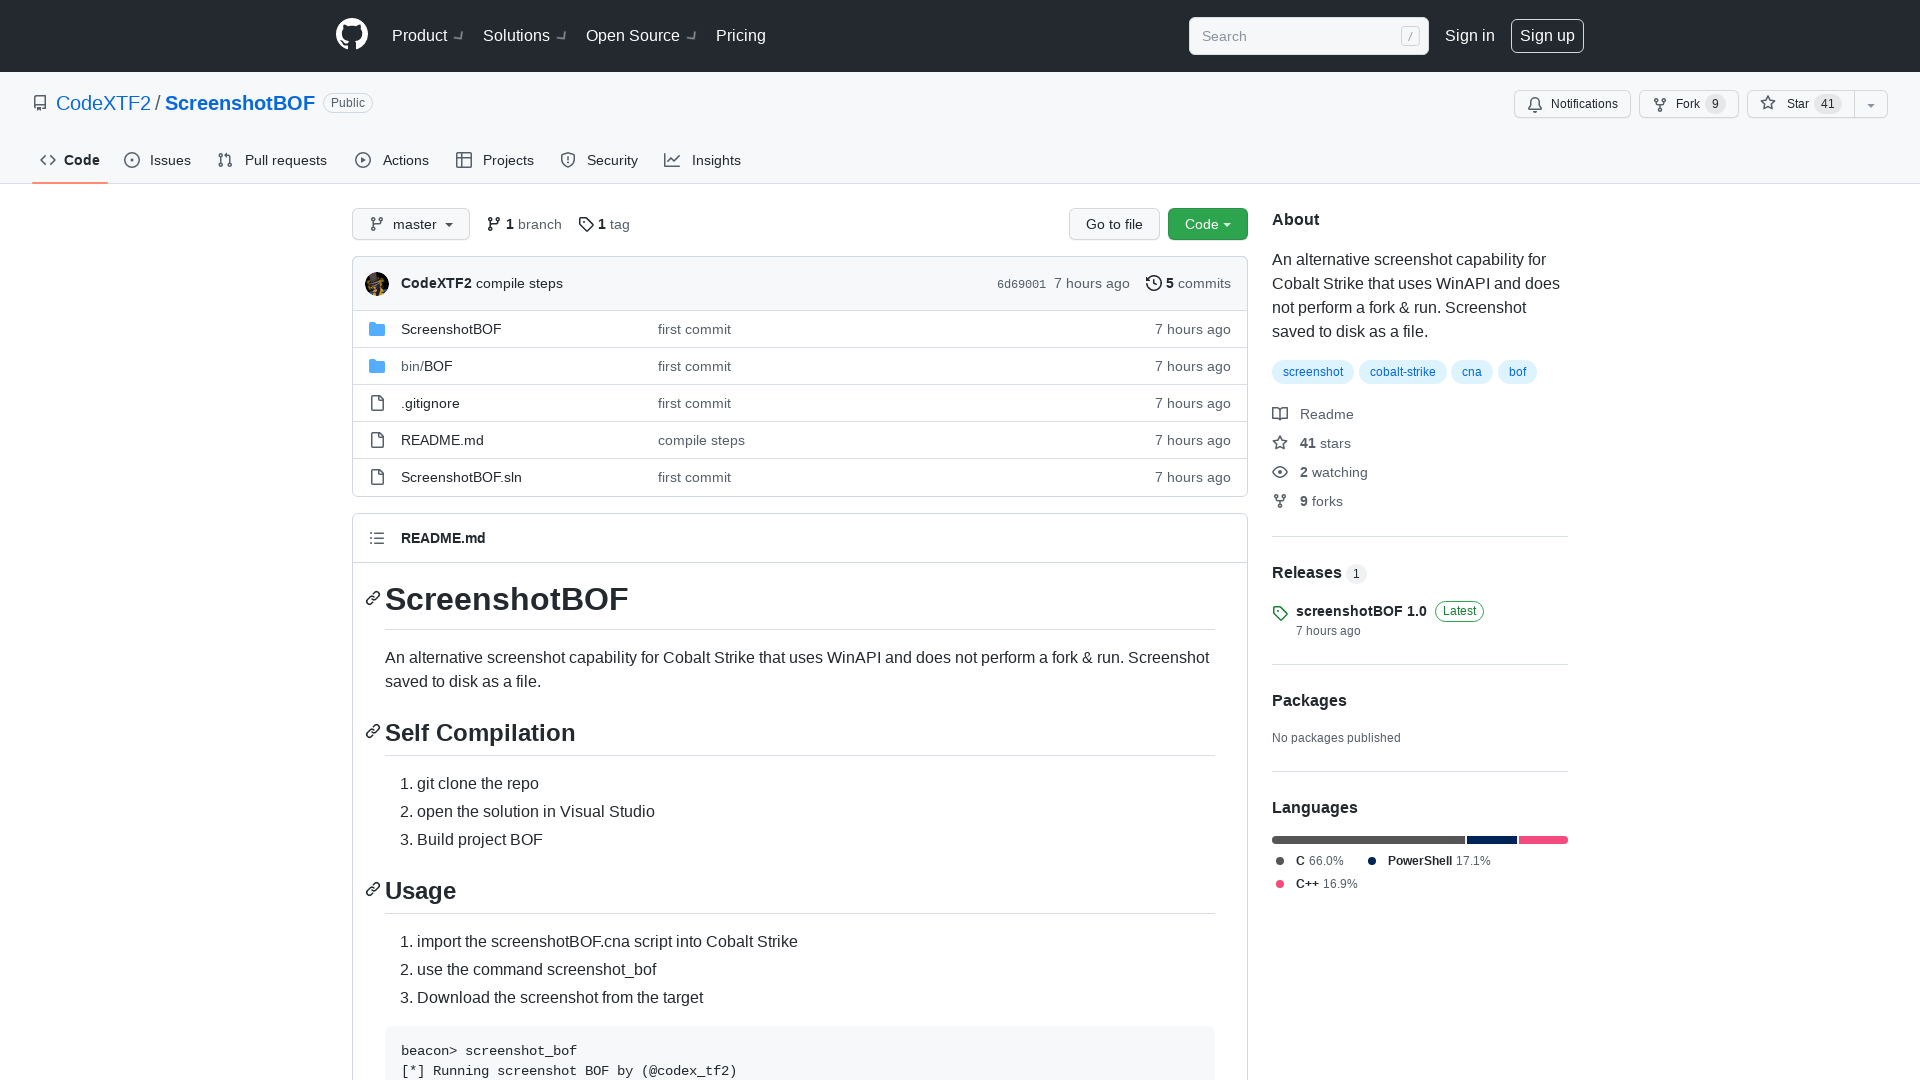This screenshot has height=1080, width=1920.
Task: Open the screenshotBOF 1.0 release
Action: 1361,611
